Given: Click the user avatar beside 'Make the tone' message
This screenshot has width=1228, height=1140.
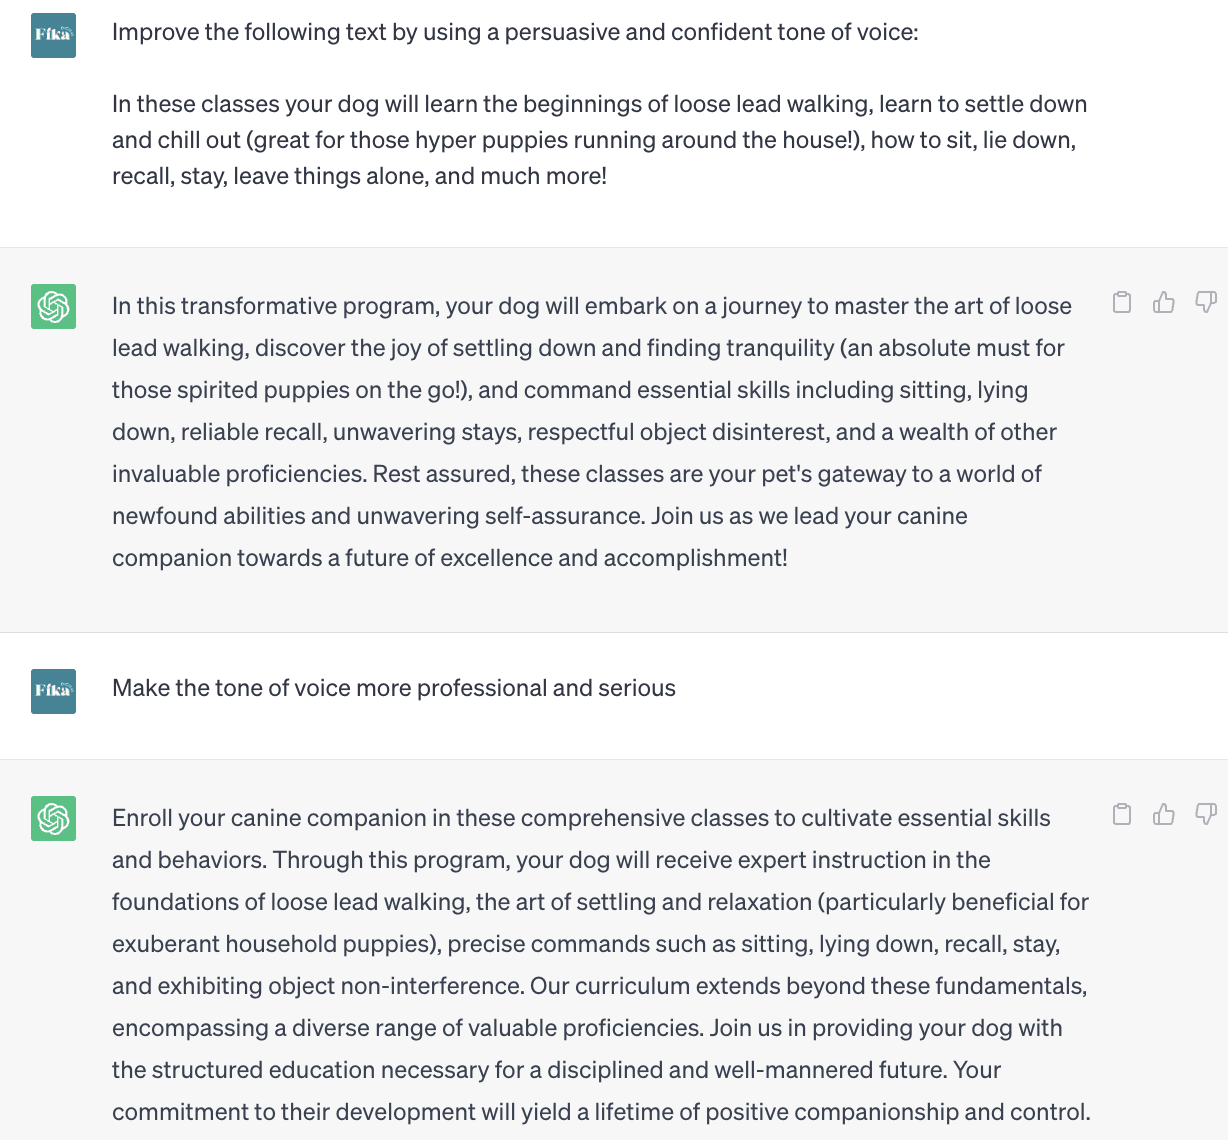Looking at the screenshot, I should 52,691.
